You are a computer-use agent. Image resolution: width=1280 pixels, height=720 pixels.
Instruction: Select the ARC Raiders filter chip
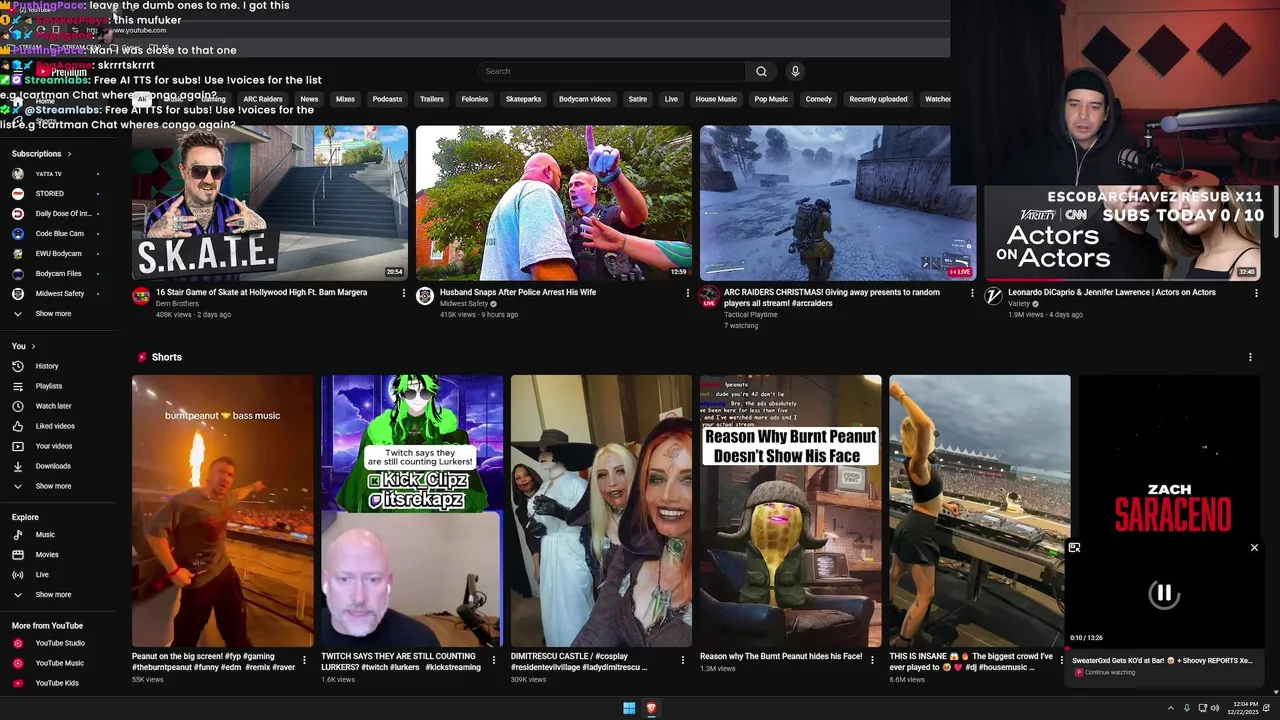coord(263,99)
